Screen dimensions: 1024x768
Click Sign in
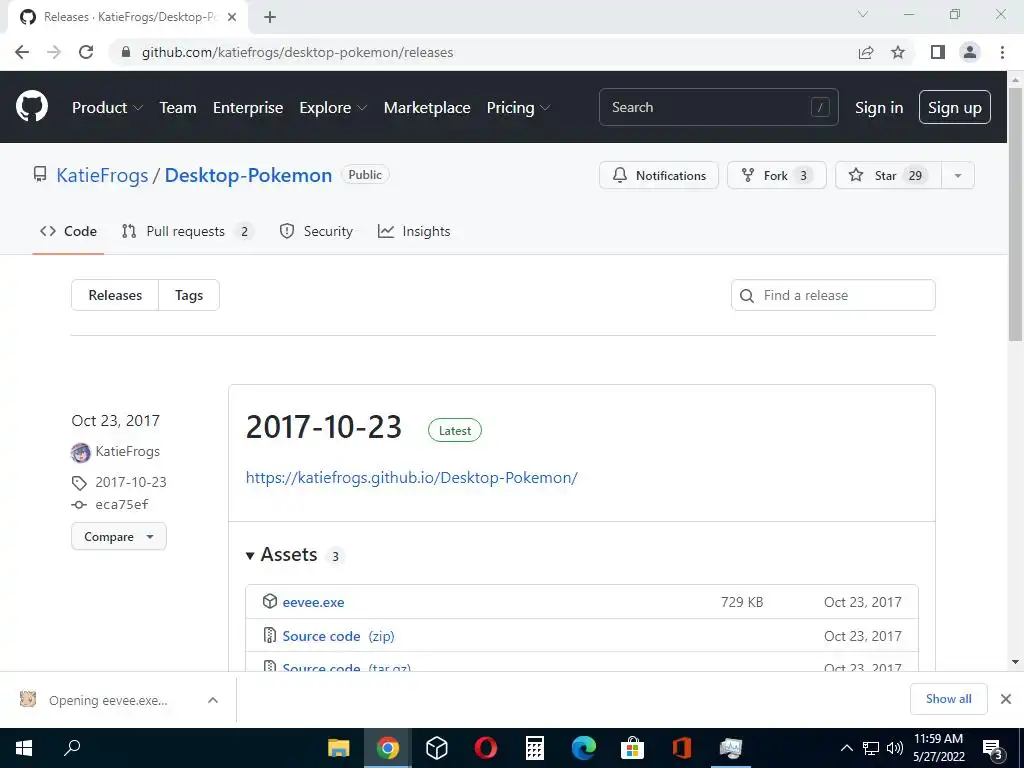click(879, 108)
